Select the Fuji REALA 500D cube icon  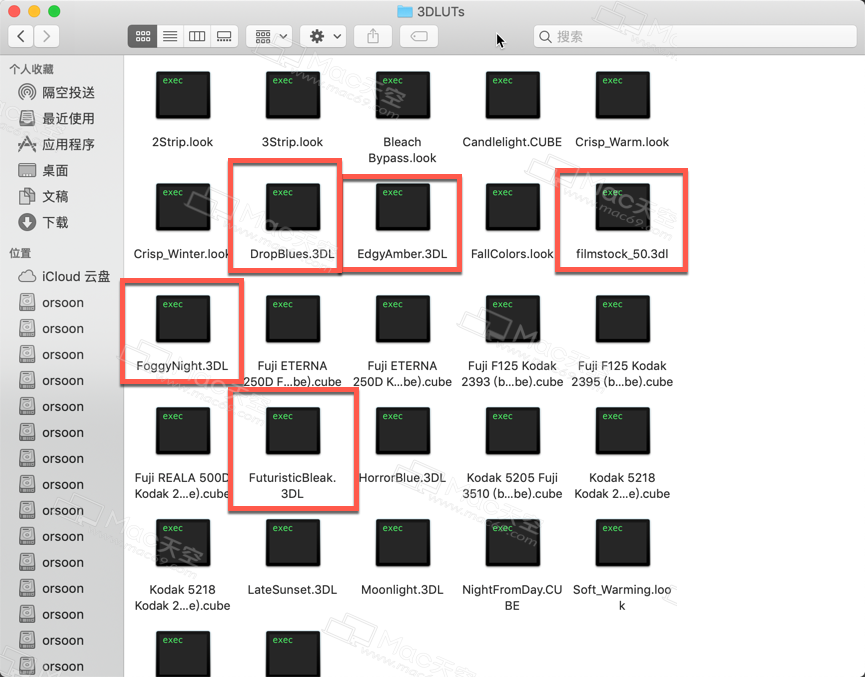coord(183,431)
